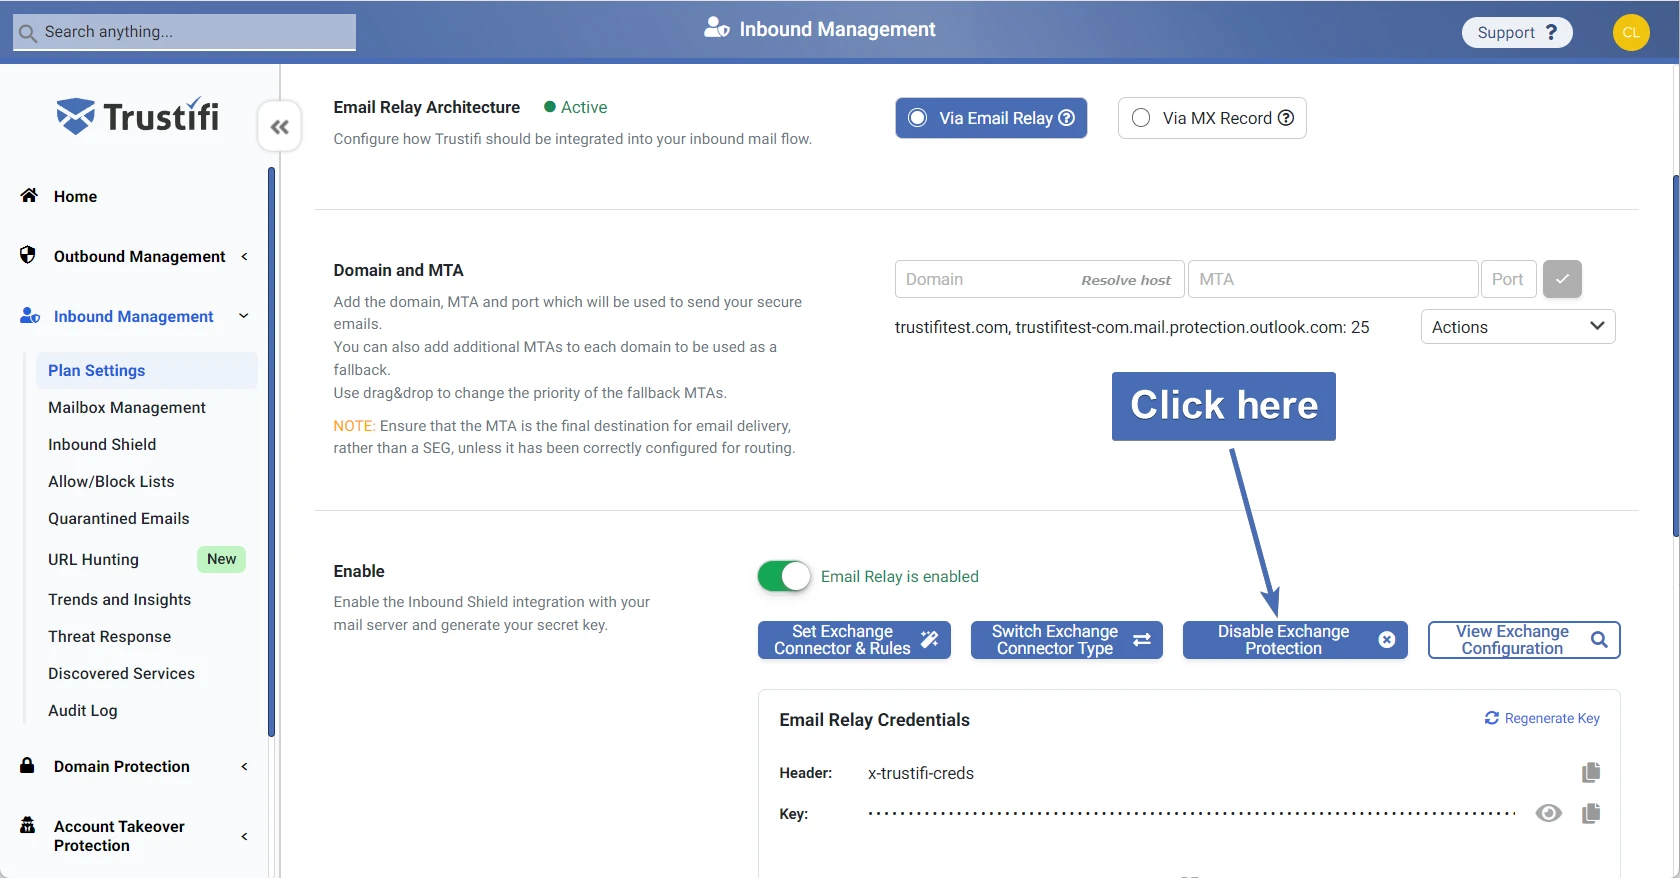Click the Search anything box
Screen dimensions: 1680x878
point(185,32)
